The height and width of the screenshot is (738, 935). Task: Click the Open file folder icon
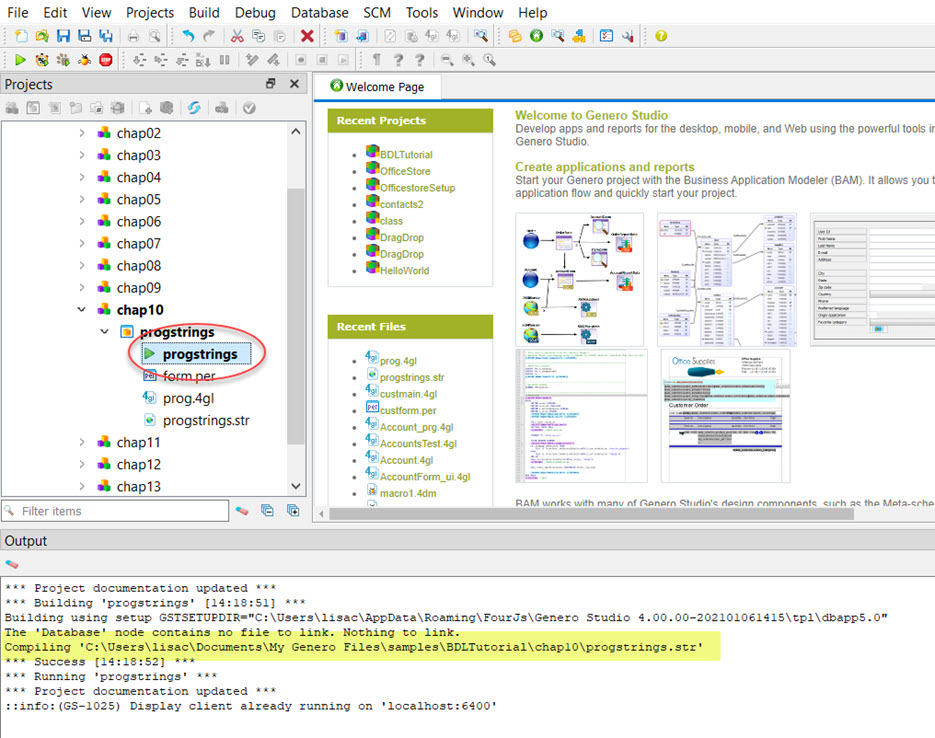42,36
